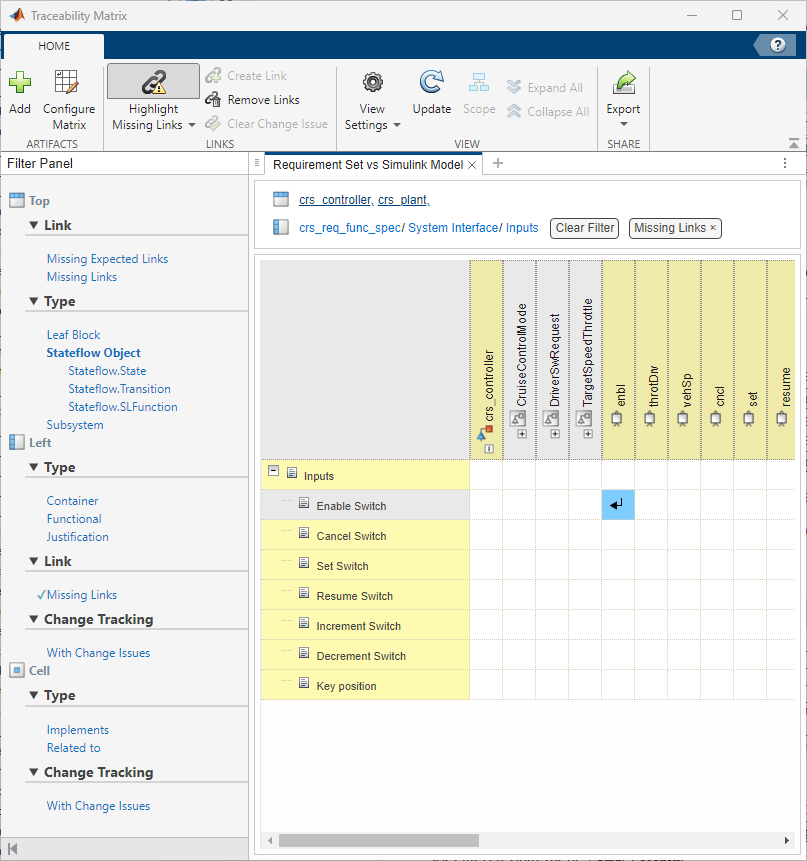Close Requirement Set vs Simulink Model tab

(x=472, y=165)
